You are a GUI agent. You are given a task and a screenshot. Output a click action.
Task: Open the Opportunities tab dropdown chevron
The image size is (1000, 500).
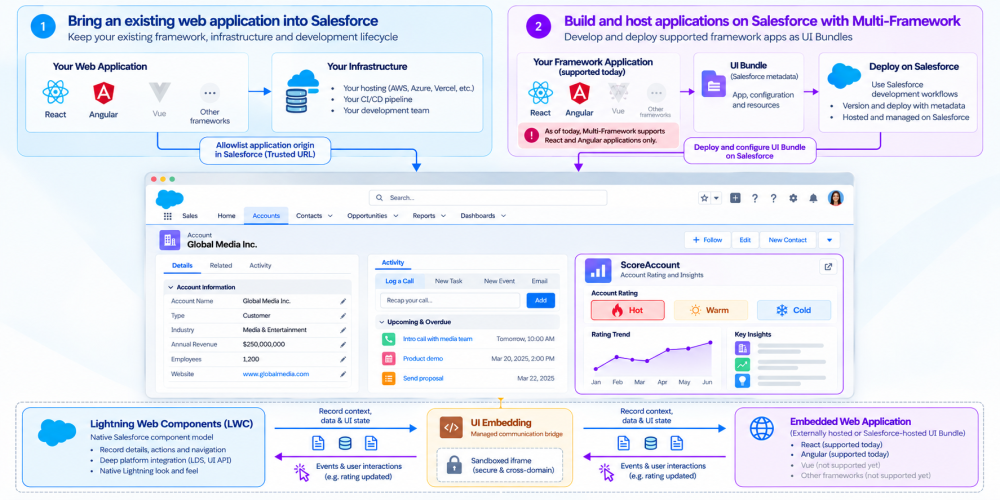coord(396,216)
